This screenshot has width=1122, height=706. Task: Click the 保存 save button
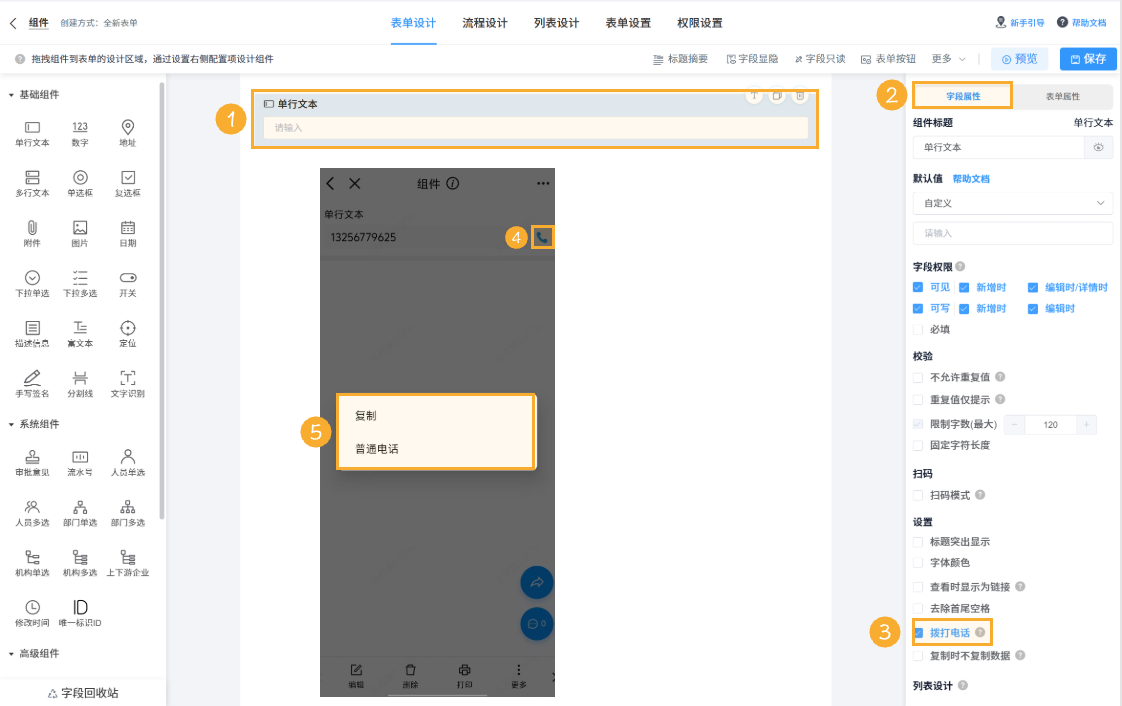(x=1088, y=59)
